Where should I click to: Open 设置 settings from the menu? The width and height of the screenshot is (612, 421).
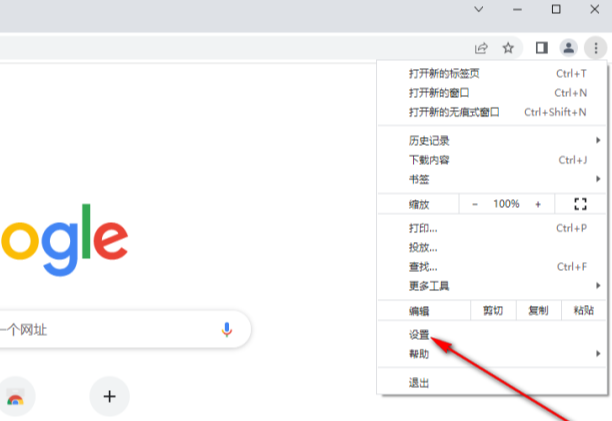[492, 334]
